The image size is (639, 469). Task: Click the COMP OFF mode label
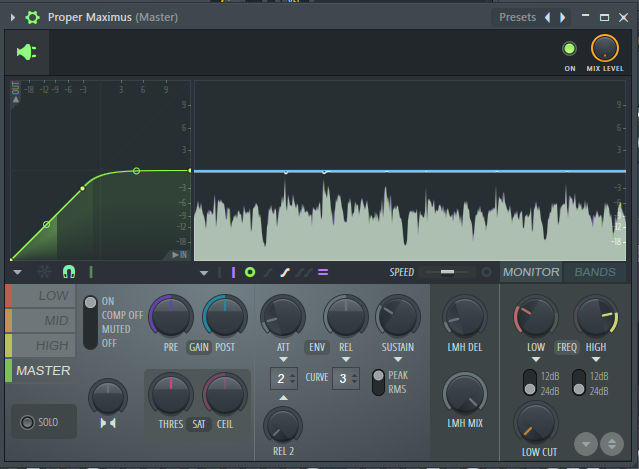coord(122,315)
